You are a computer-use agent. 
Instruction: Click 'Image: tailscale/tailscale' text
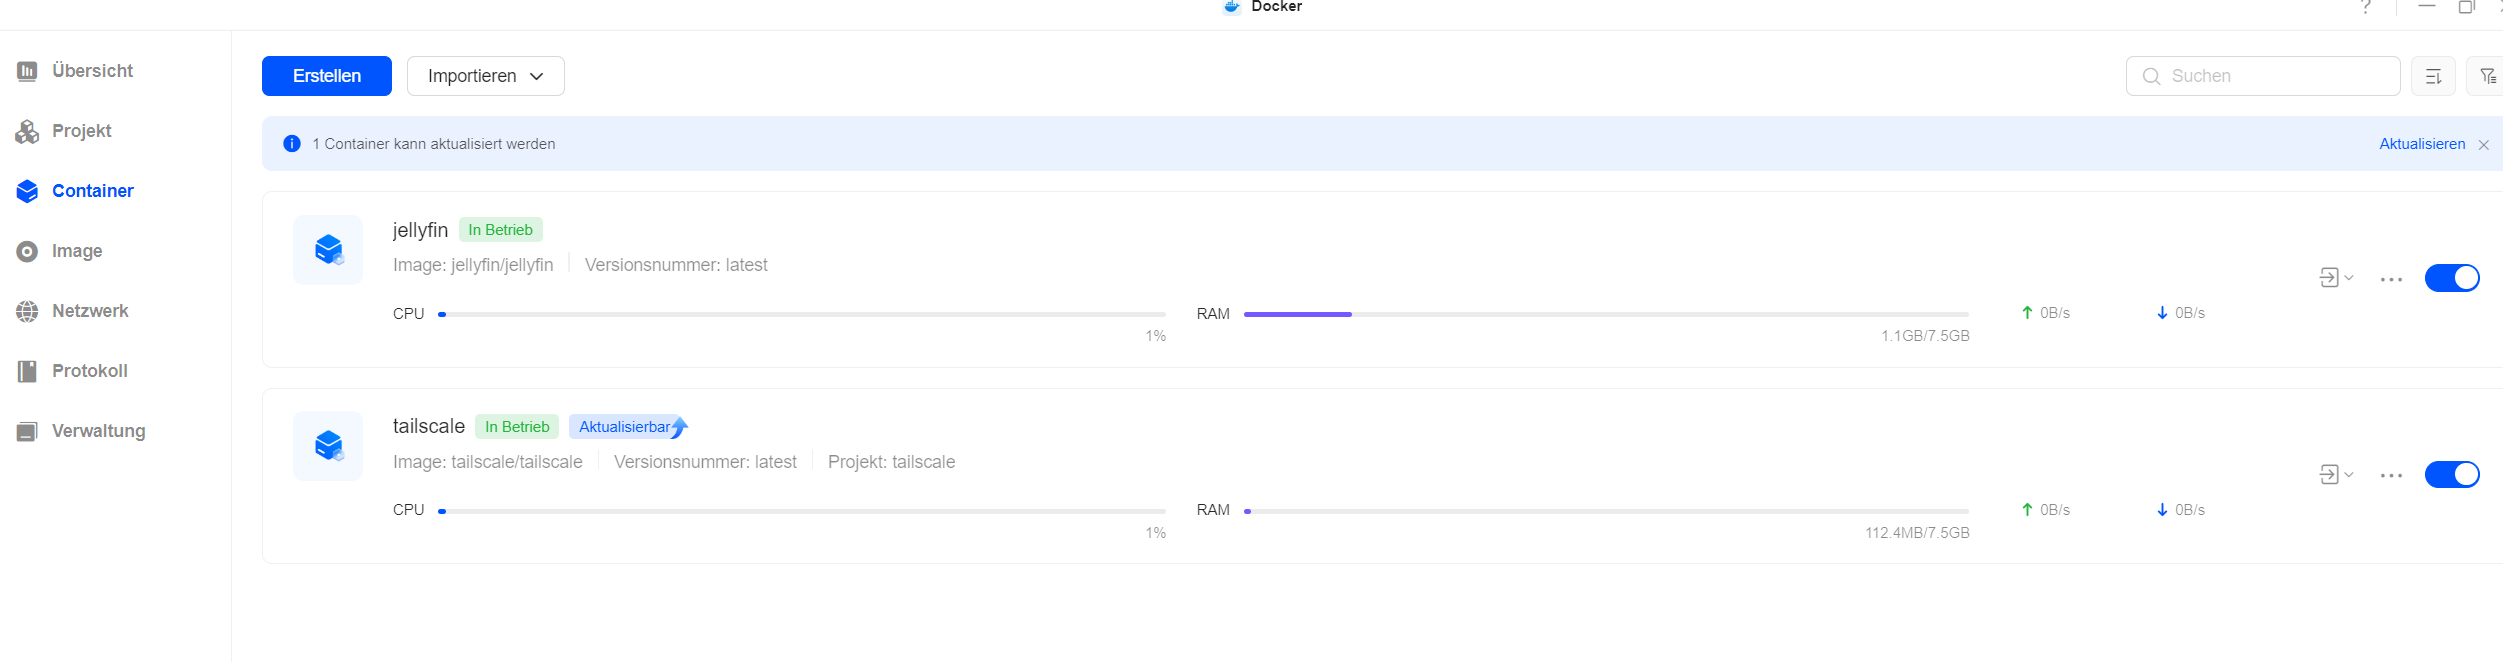coord(488,462)
